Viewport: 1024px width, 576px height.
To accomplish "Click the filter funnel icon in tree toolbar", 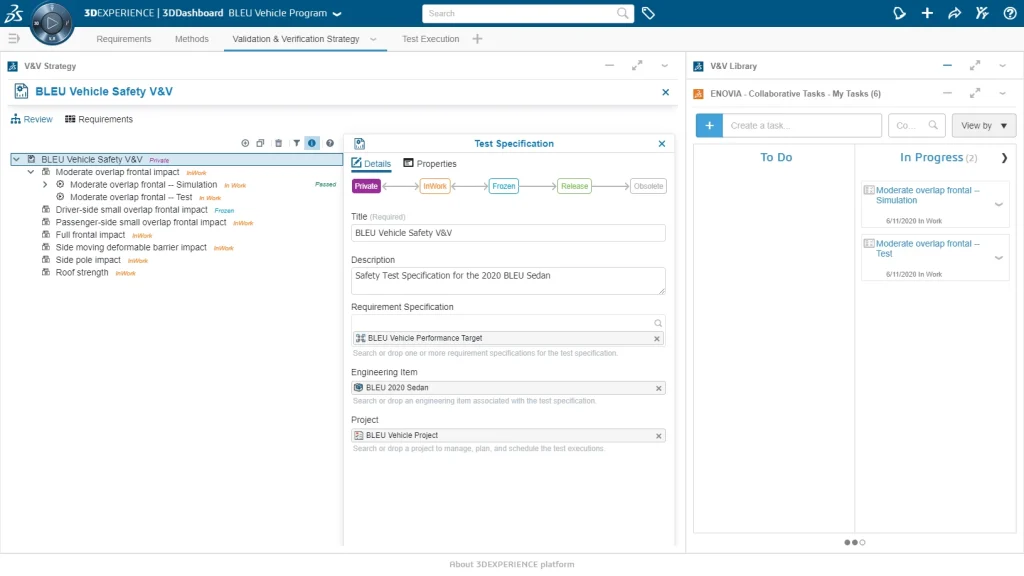I will 296,143.
